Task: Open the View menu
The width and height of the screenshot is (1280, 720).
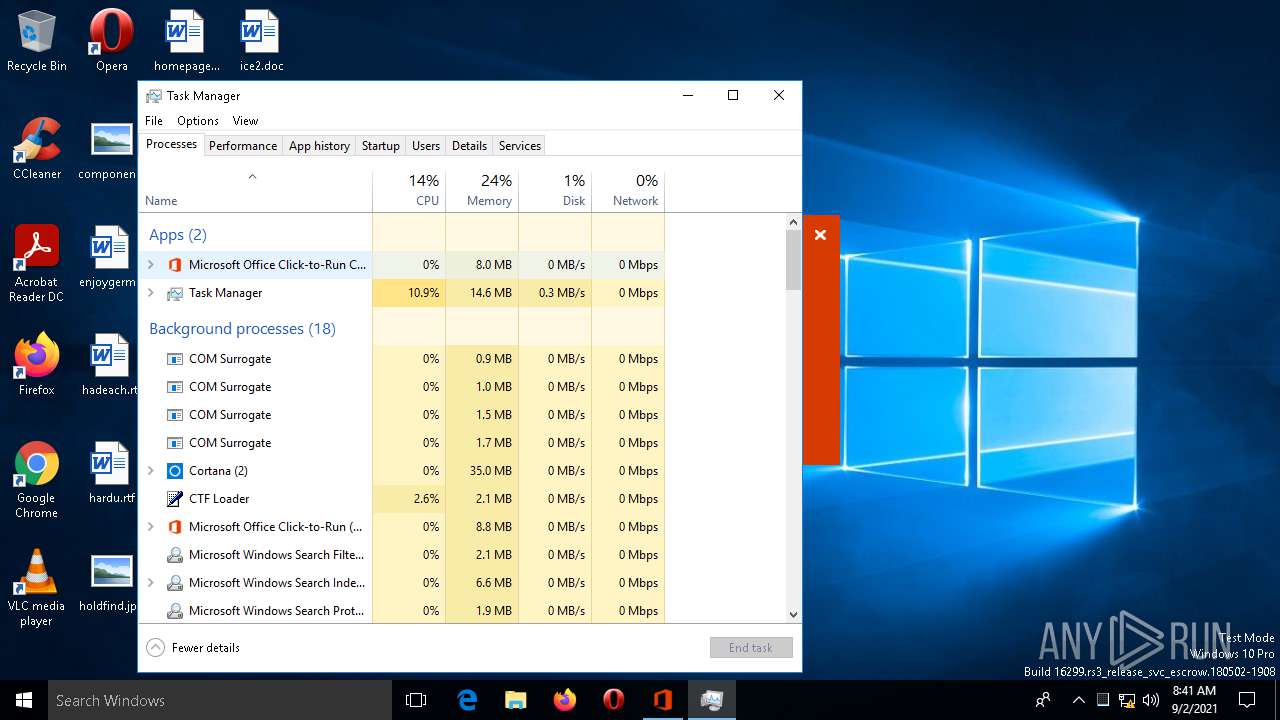Action: (x=245, y=121)
